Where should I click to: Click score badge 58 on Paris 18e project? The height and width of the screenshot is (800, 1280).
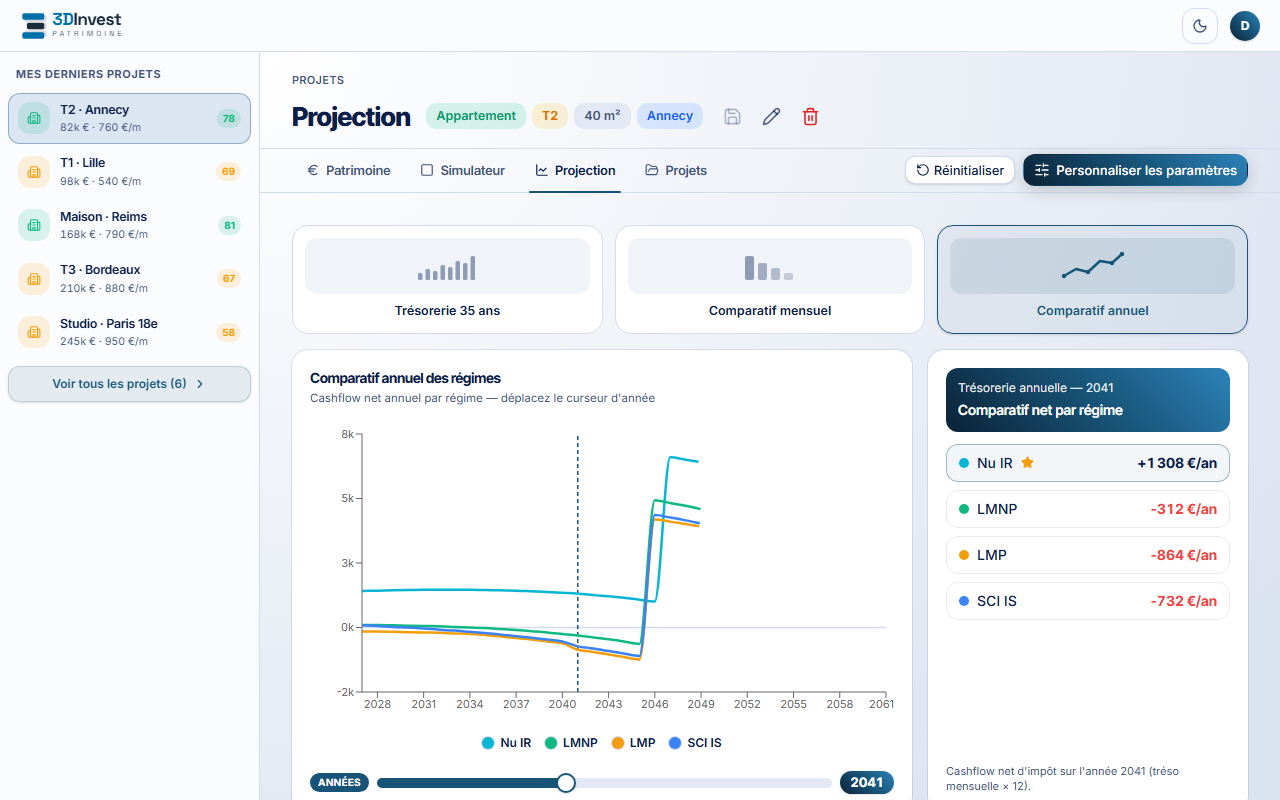(x=229, y=333)
